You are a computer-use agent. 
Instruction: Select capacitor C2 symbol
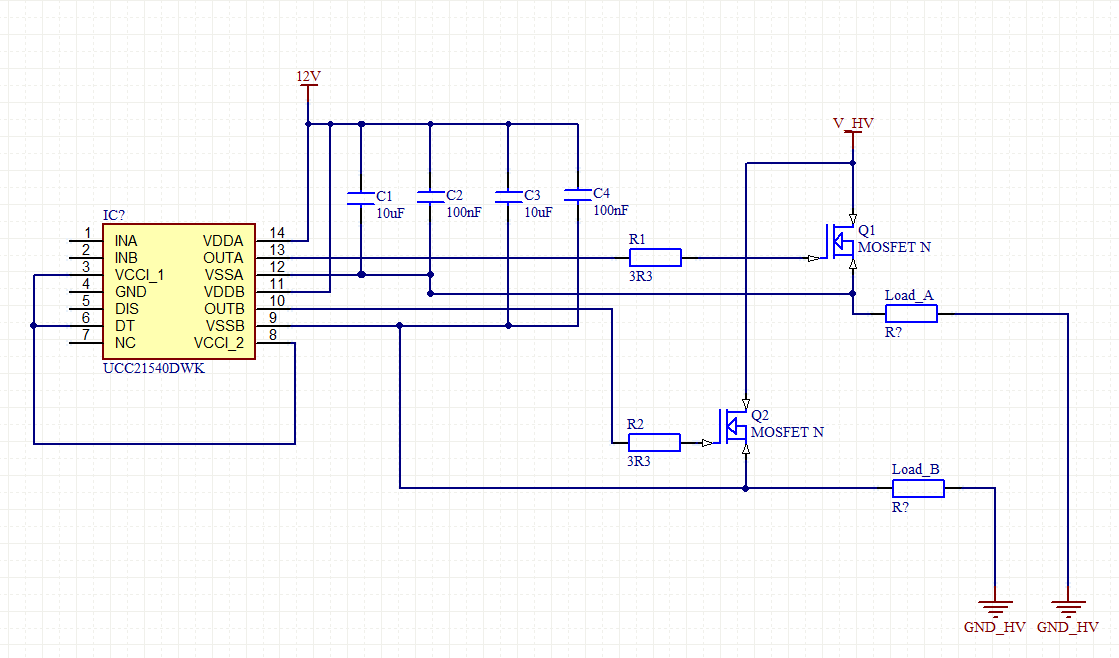430,198
